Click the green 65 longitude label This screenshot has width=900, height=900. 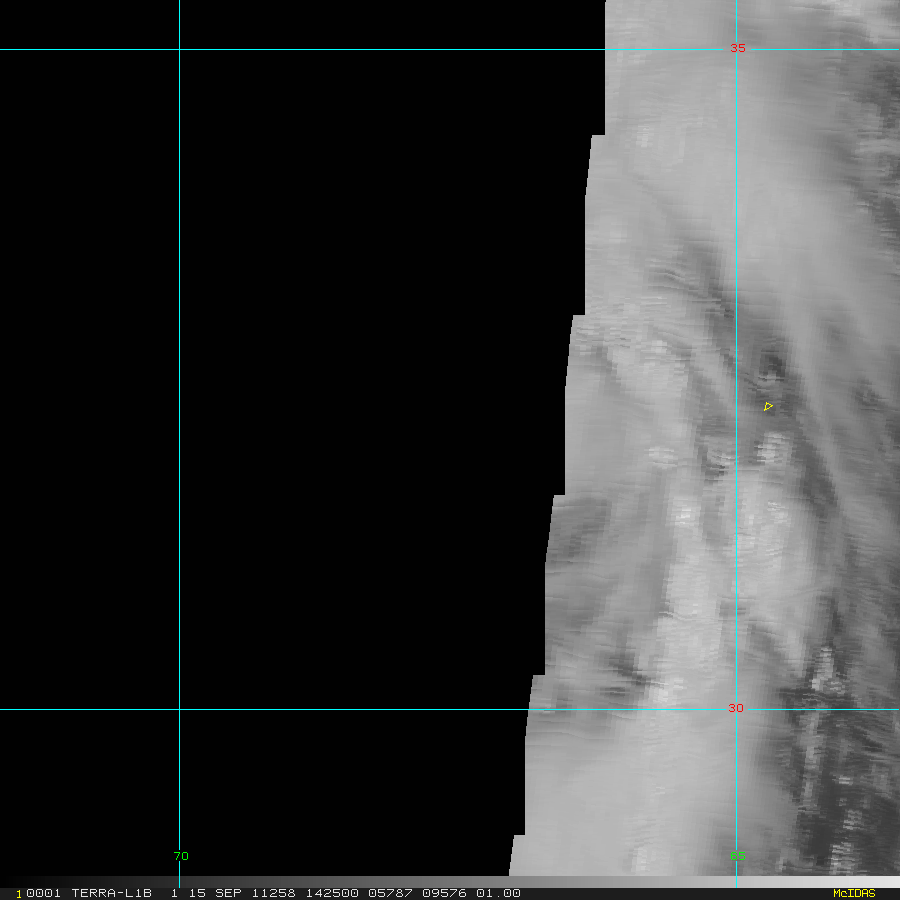737,856
